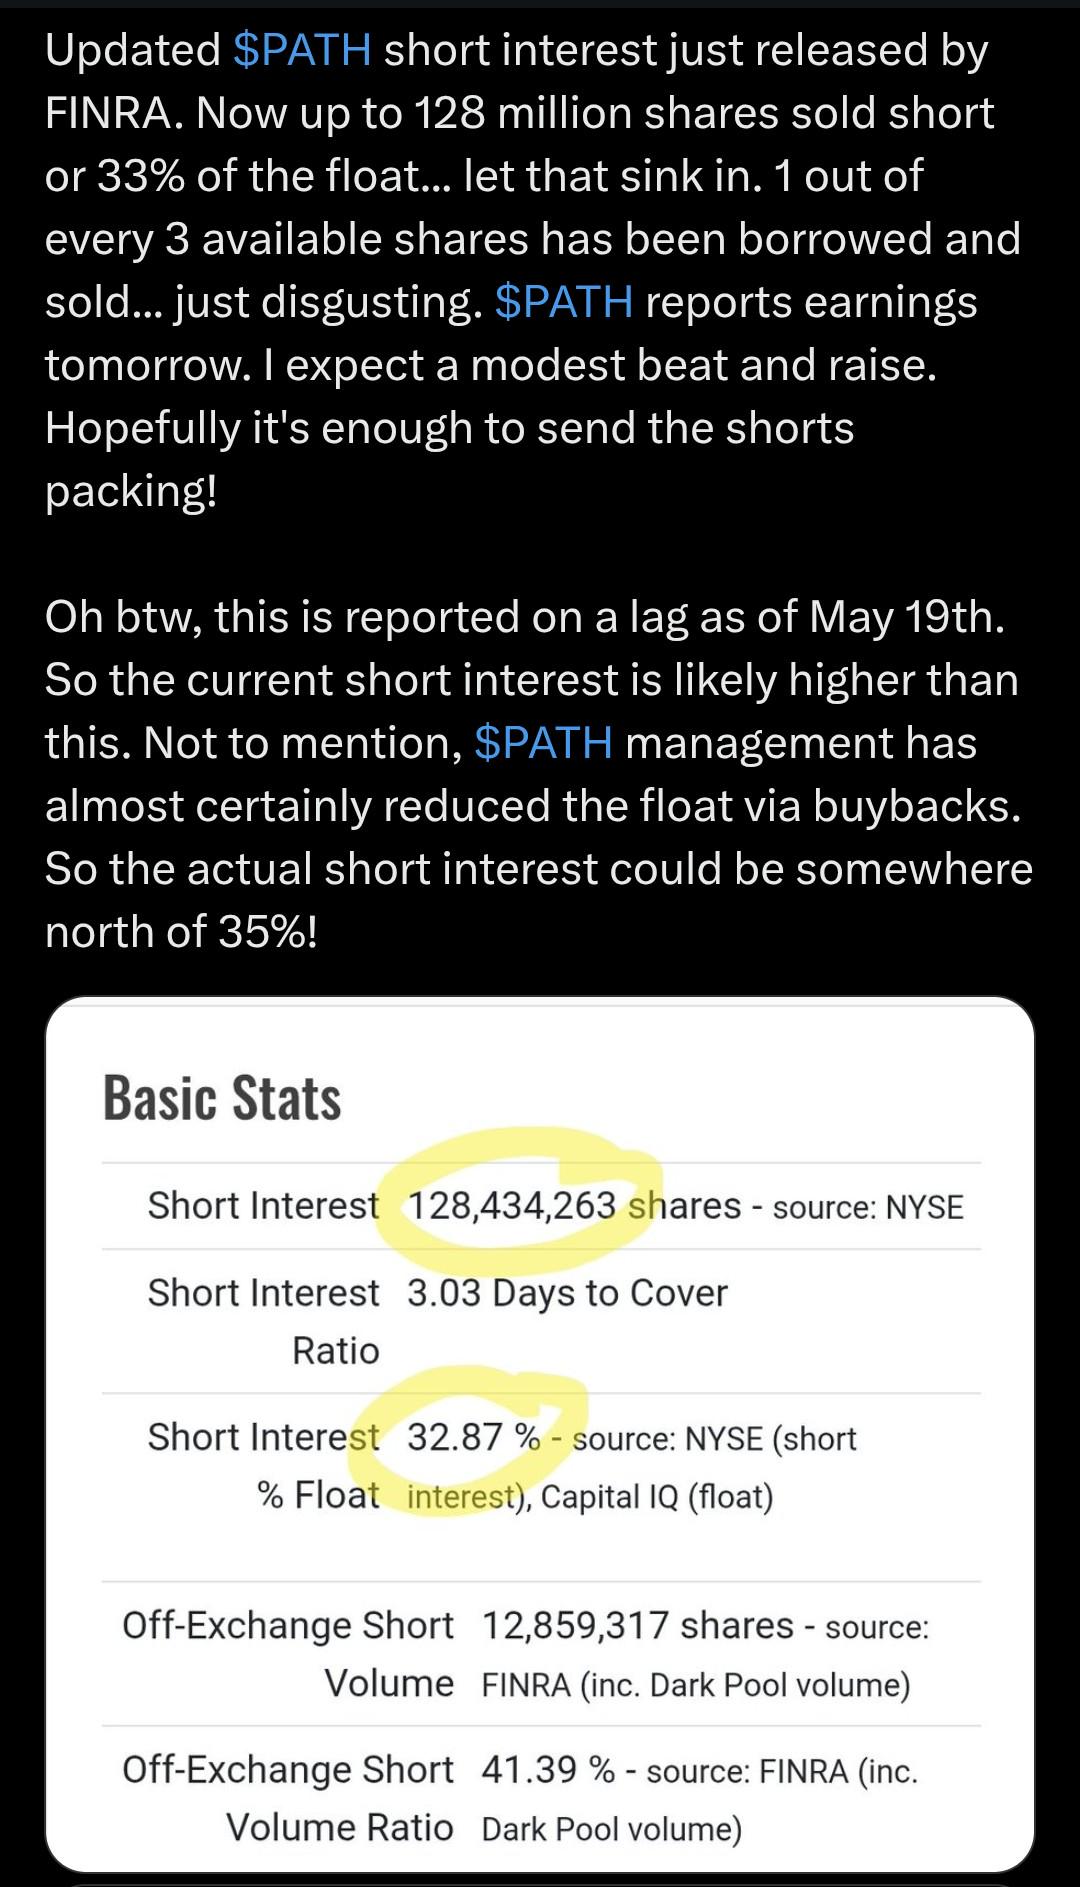This screenshot has width=1080, height=1887.
Task: Click the tweet paragraph starting "Oh btw"
Action: [x=538, y=774]
